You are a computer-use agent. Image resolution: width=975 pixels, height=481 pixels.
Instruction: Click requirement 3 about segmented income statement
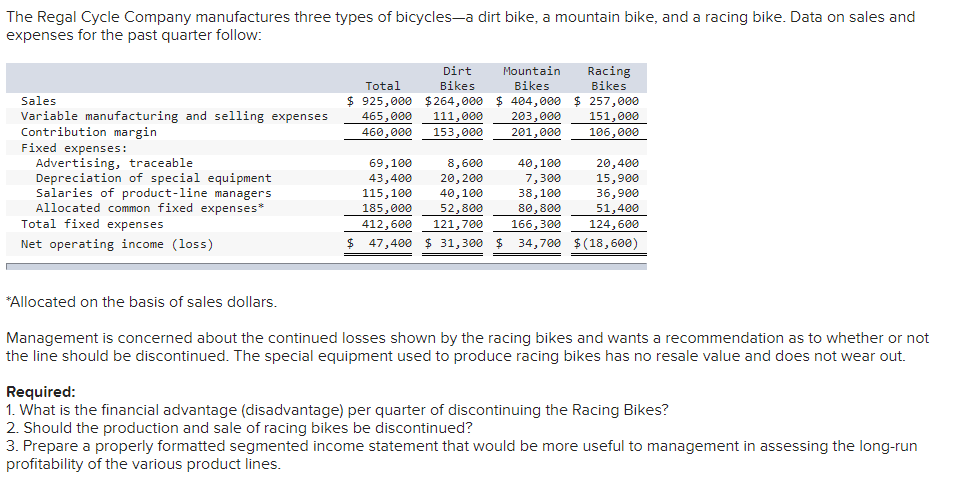pos(461,455)
